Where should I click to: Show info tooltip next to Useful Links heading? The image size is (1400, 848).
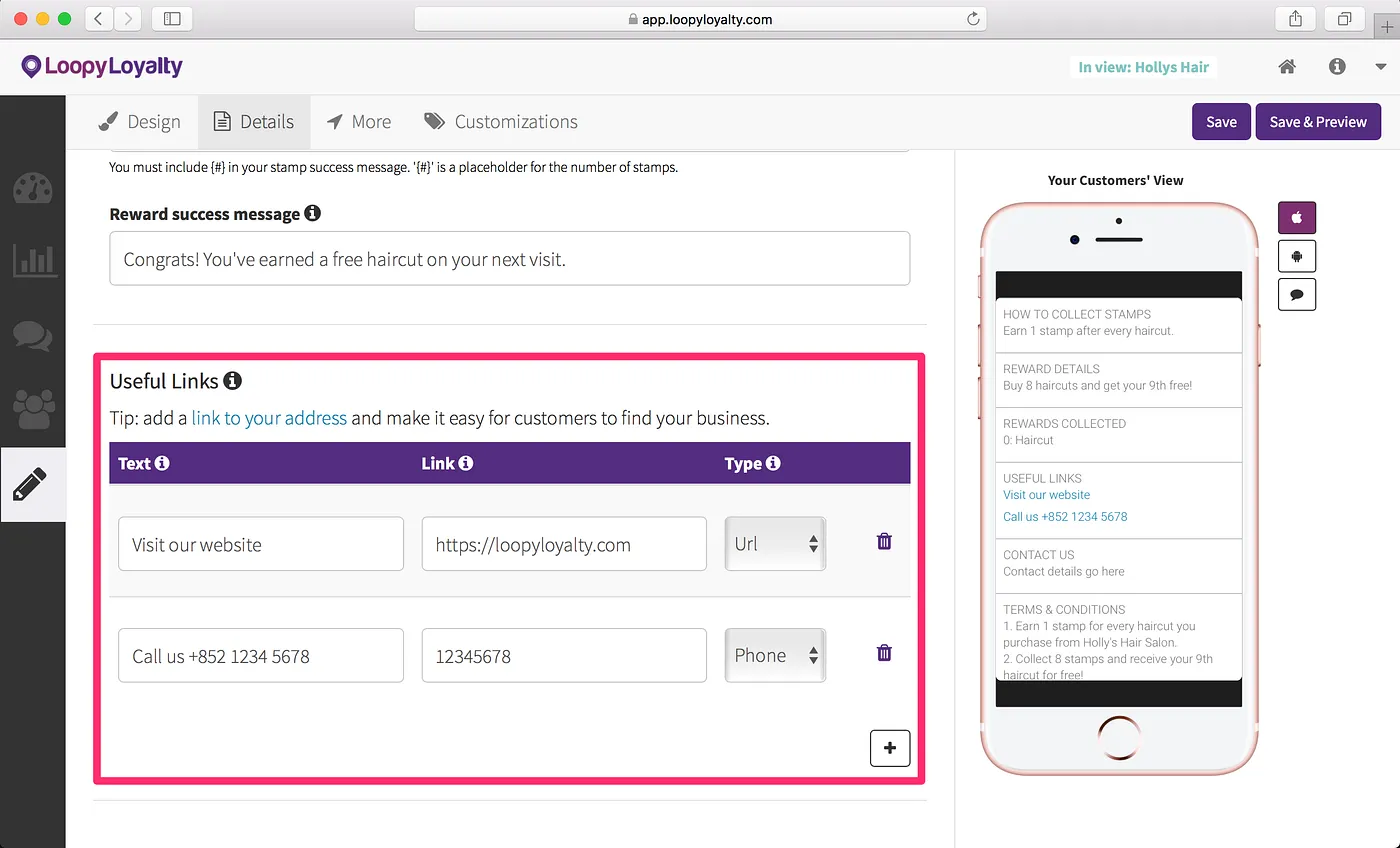233,380
